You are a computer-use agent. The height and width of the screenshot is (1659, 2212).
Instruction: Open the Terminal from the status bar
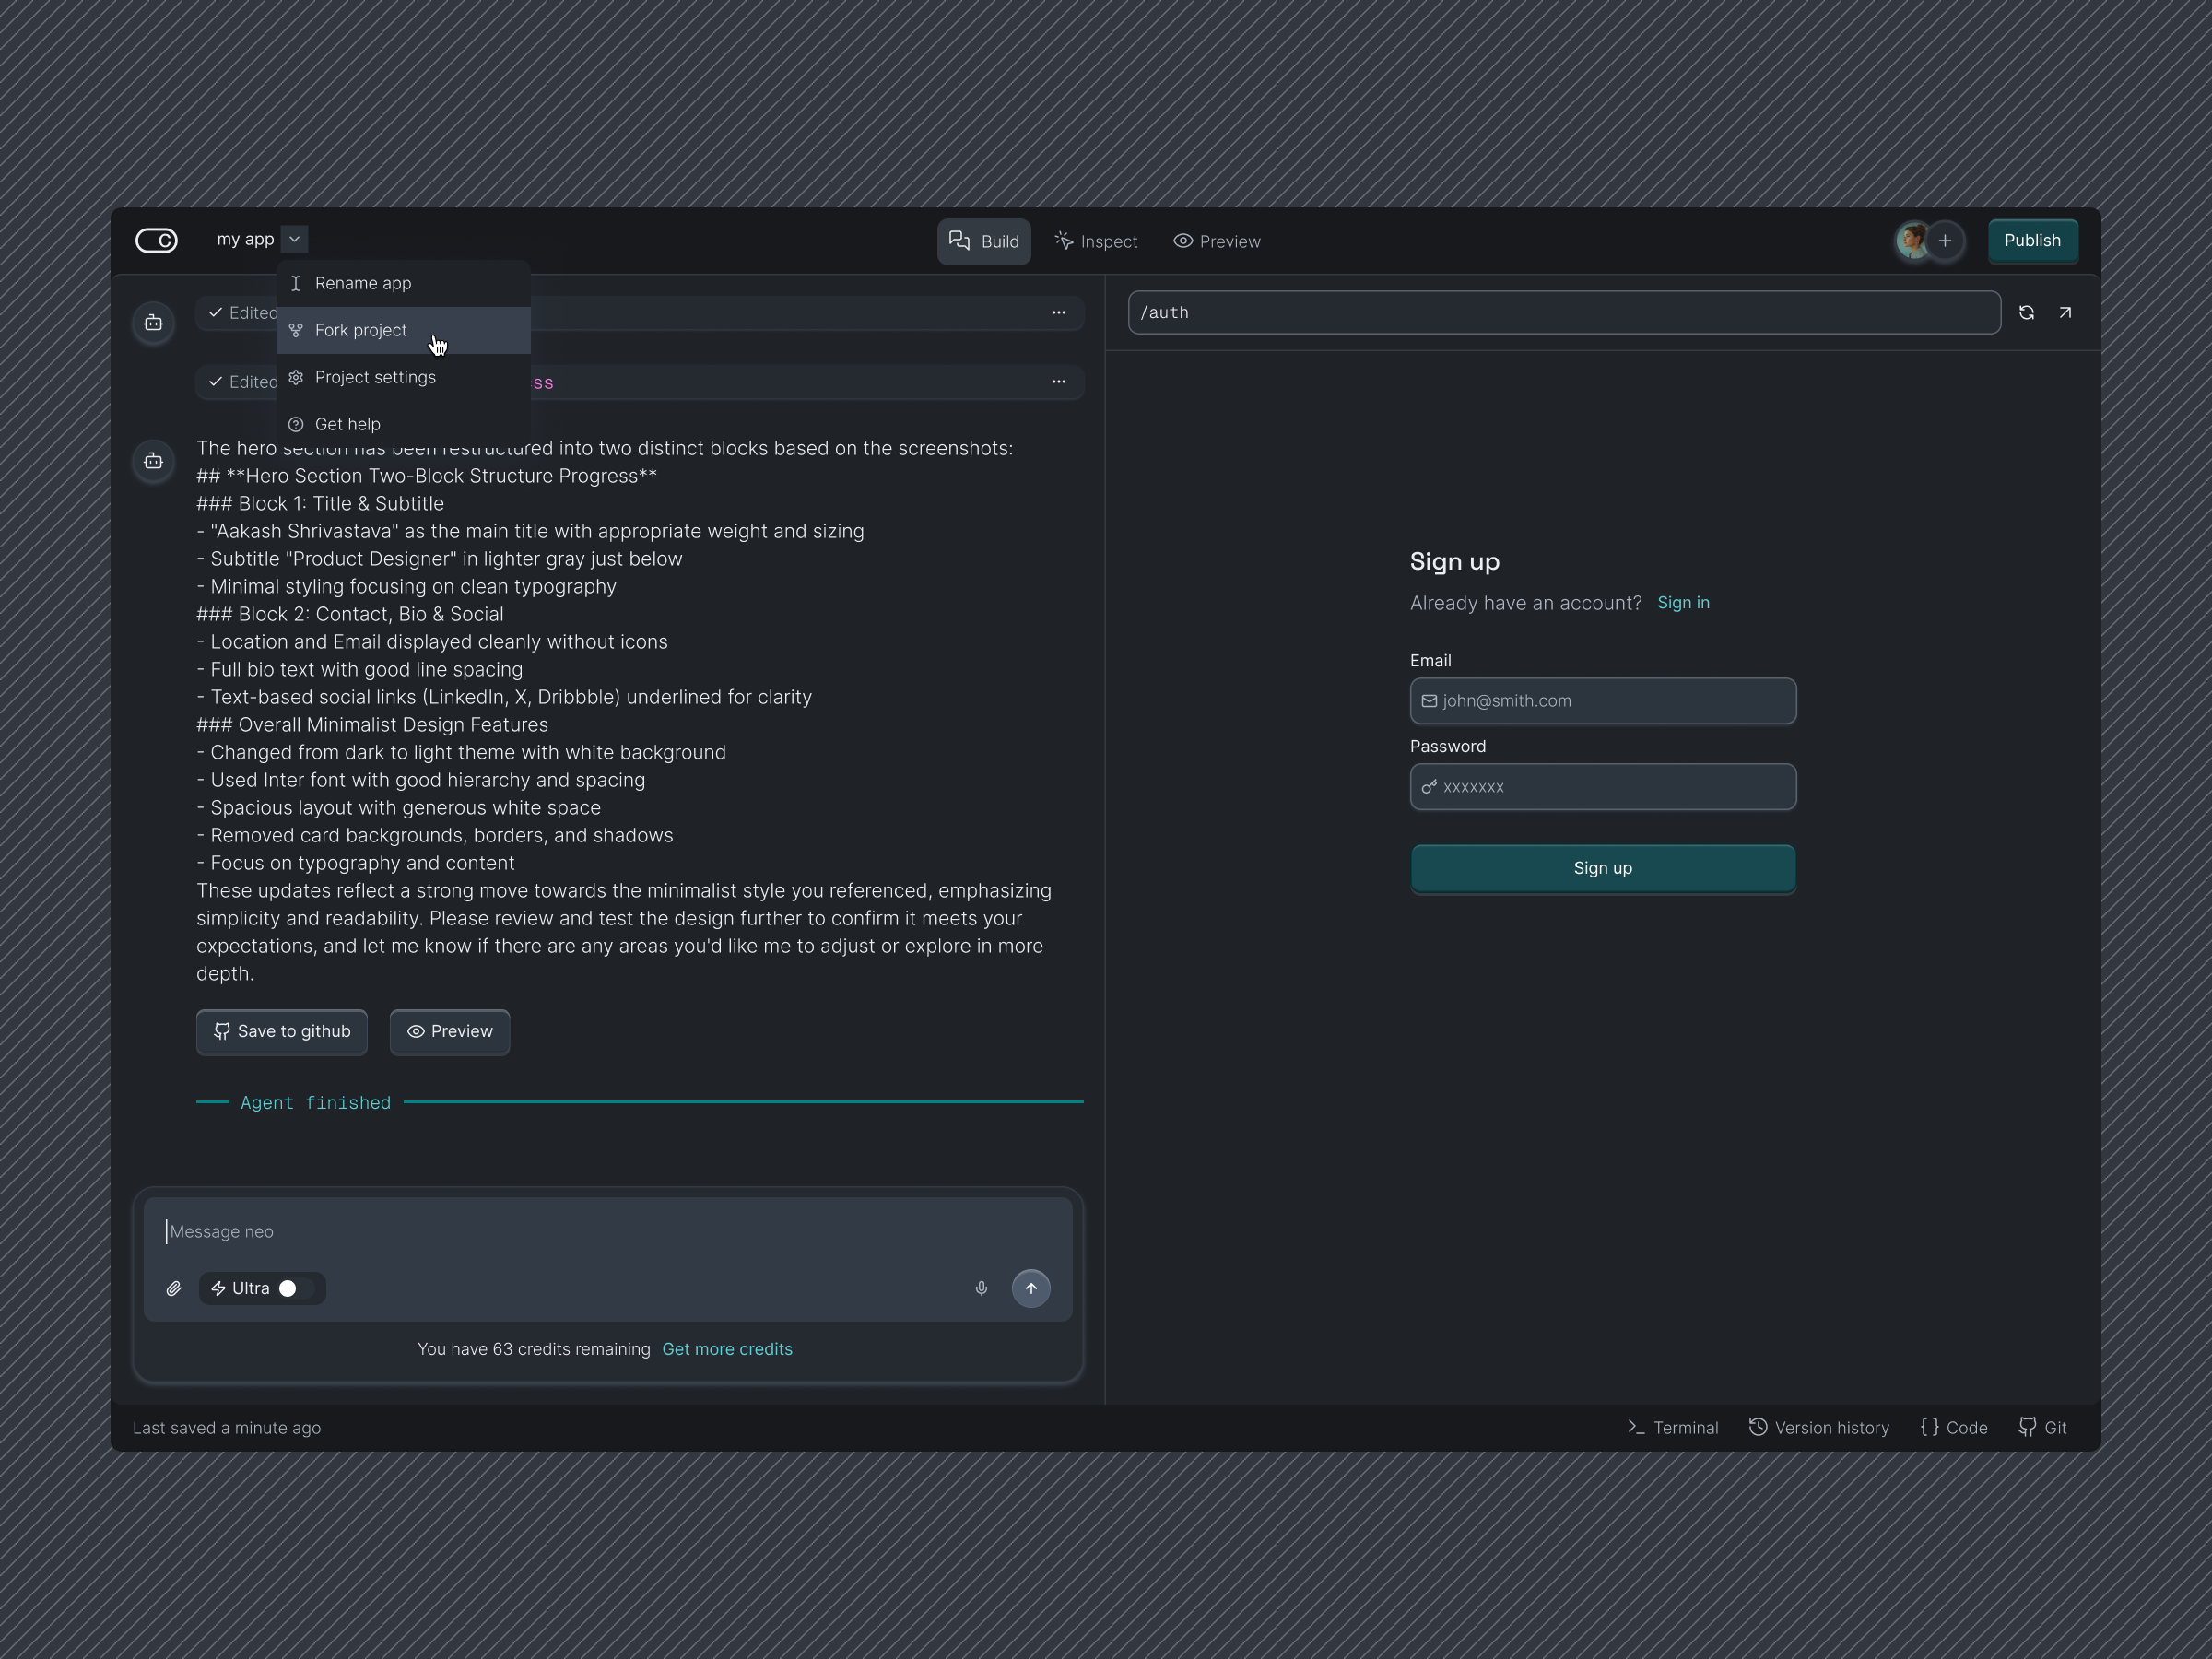(x=1672, y=1427)
